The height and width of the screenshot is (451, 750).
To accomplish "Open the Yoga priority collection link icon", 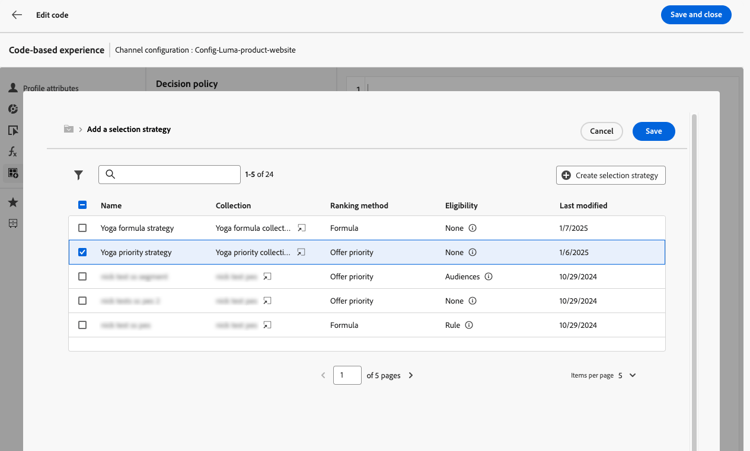I will click(301, 253).
